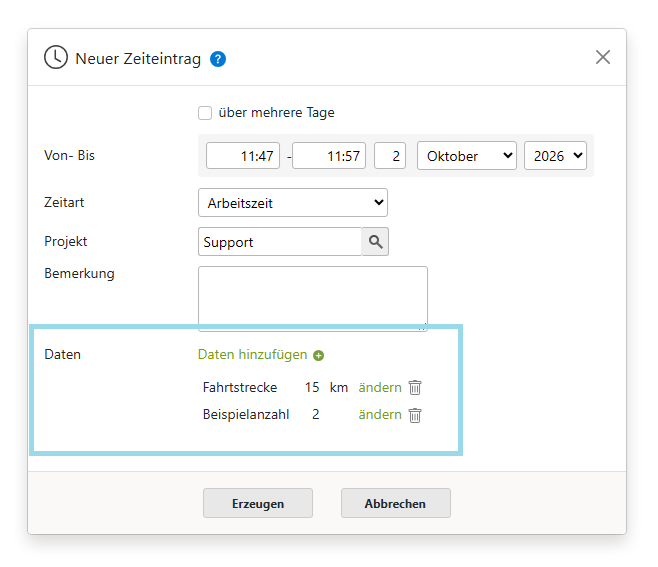Click the Daten label
The height and width of the screenshot is (567, 658).
tap(62, 355)
